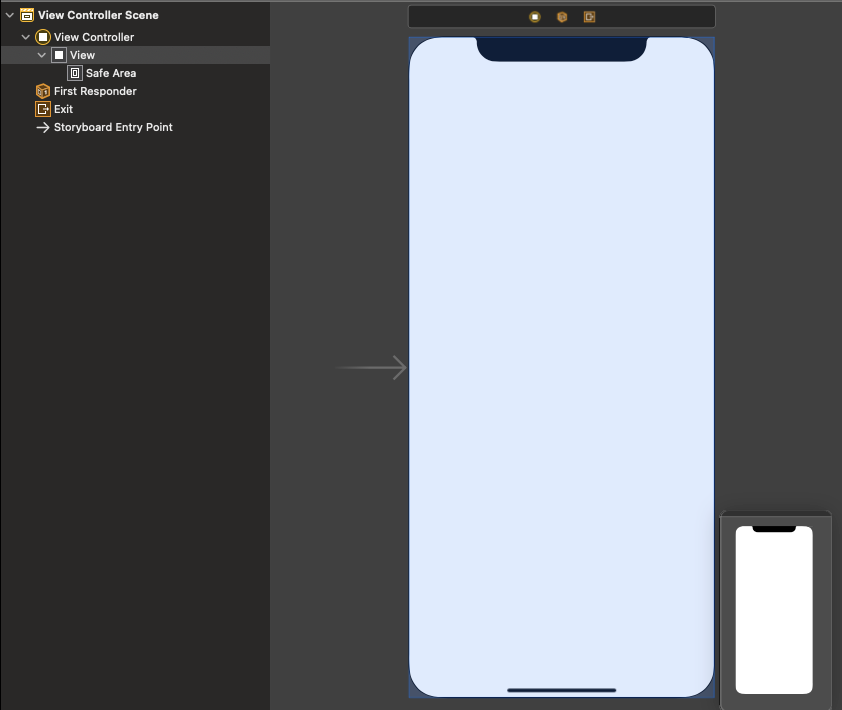The height and width of the screenshot is (710, 842).
Task: Collapse the View row disclosure chevron
Action: point(41,55)
